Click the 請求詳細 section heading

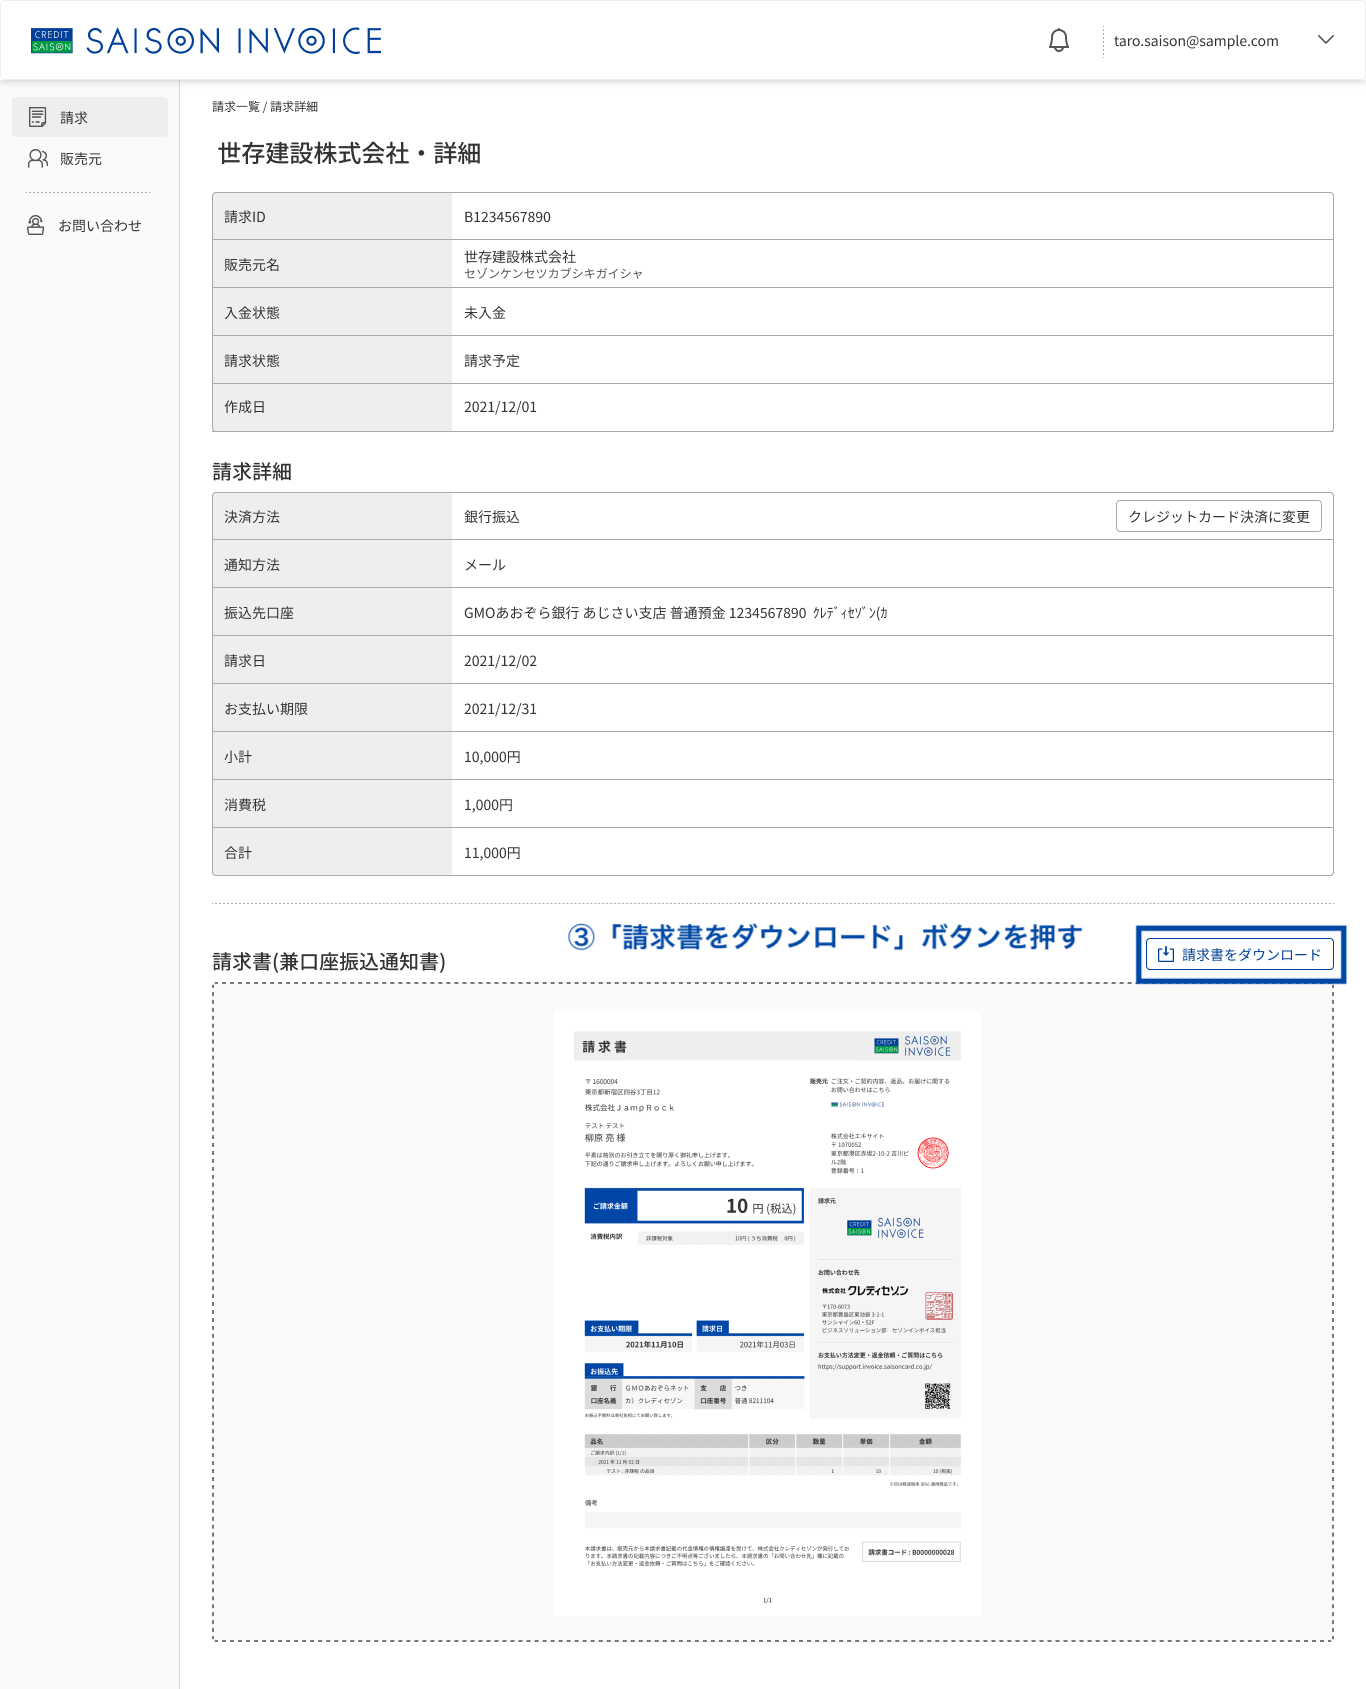252,471
